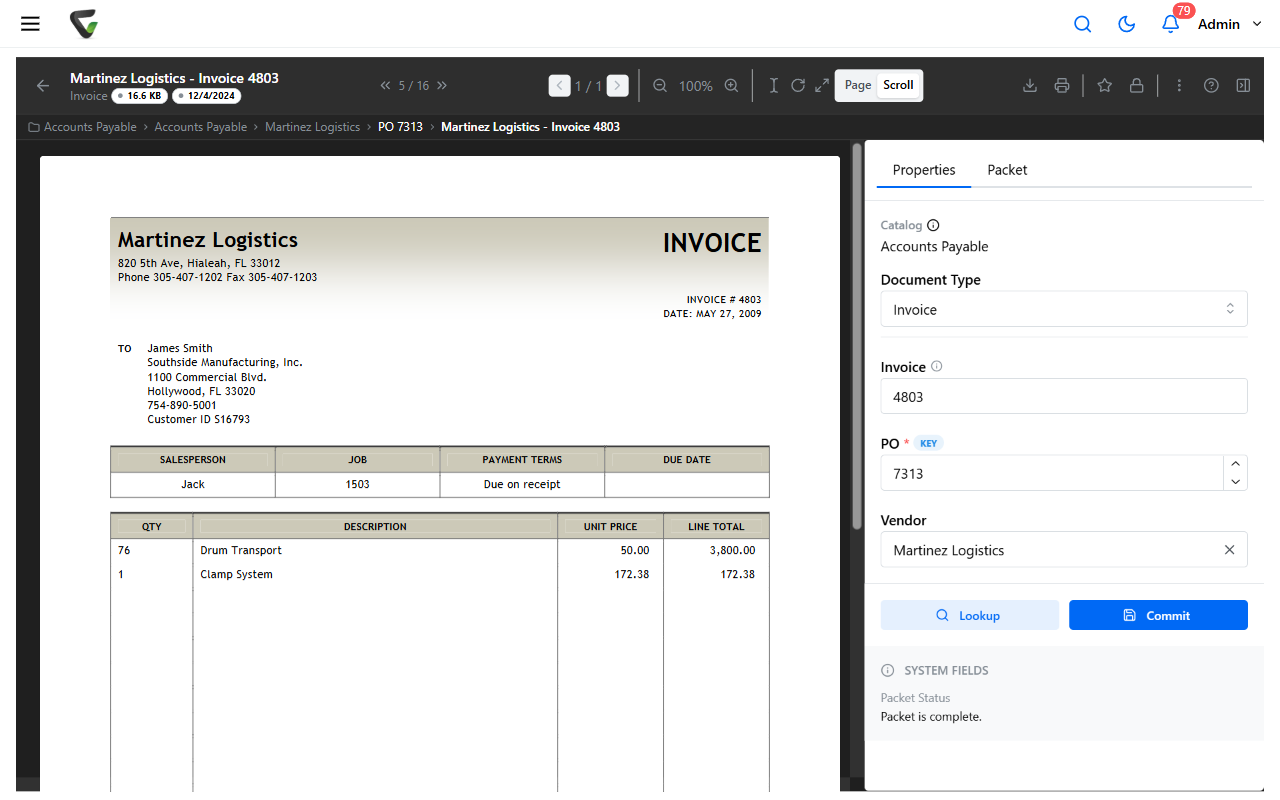This screenshot has height=800, width=1280.
Task: Switch viewer to Page mode
Action: (x=858, y=85)
